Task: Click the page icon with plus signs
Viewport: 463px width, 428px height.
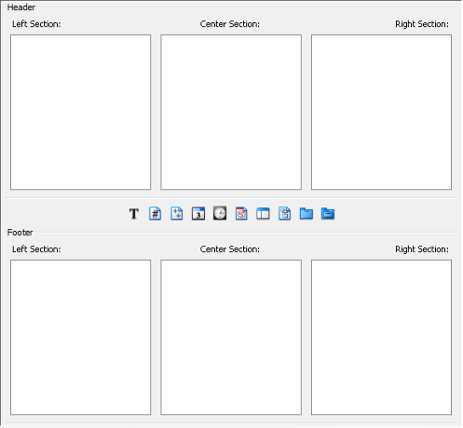Action: (x=177, y=214)
